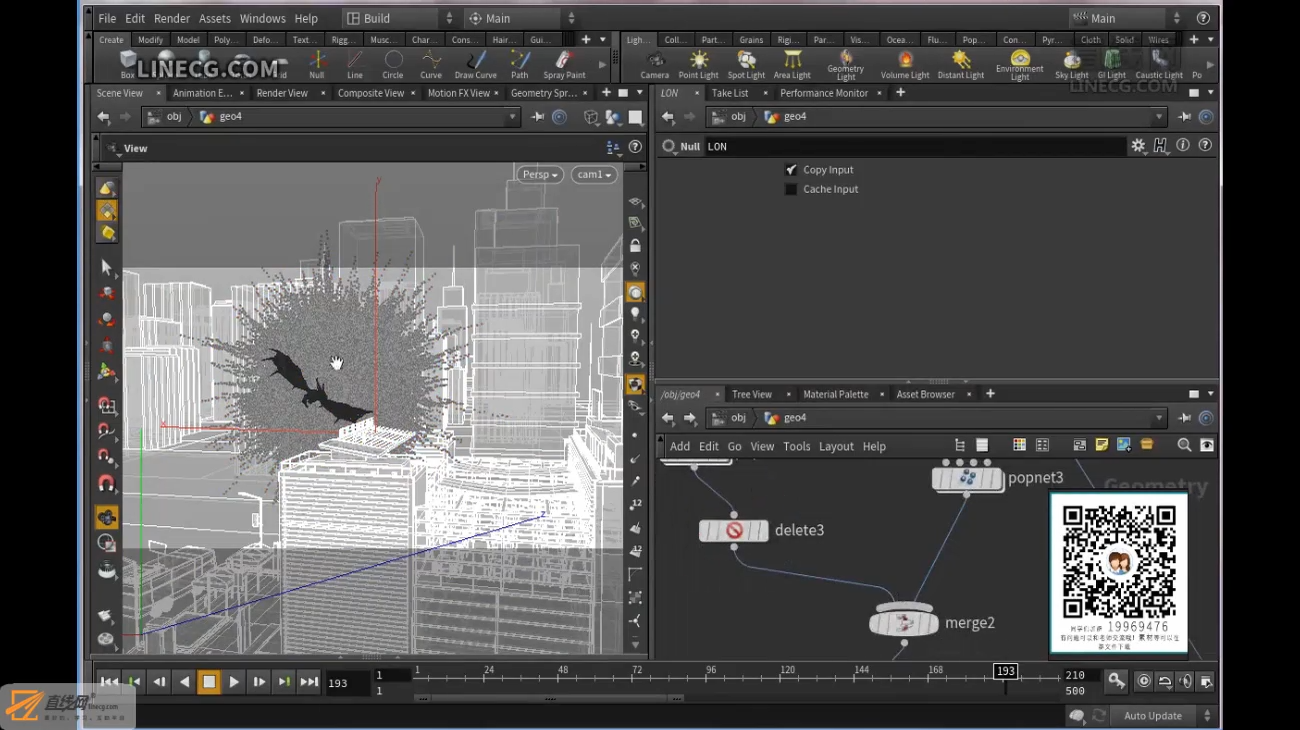Click the current frame field showing 193

click(347, 683)
